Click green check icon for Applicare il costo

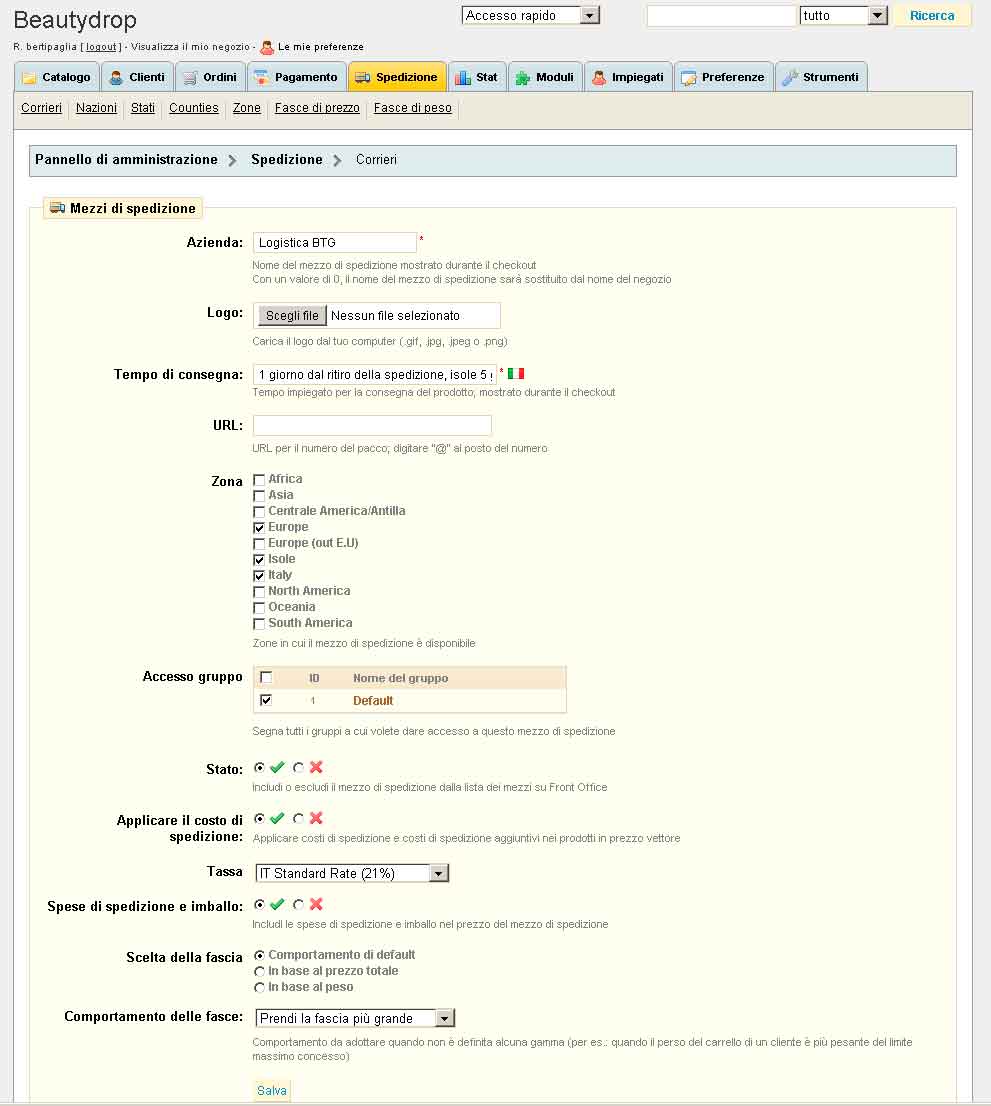click(277, 818)
